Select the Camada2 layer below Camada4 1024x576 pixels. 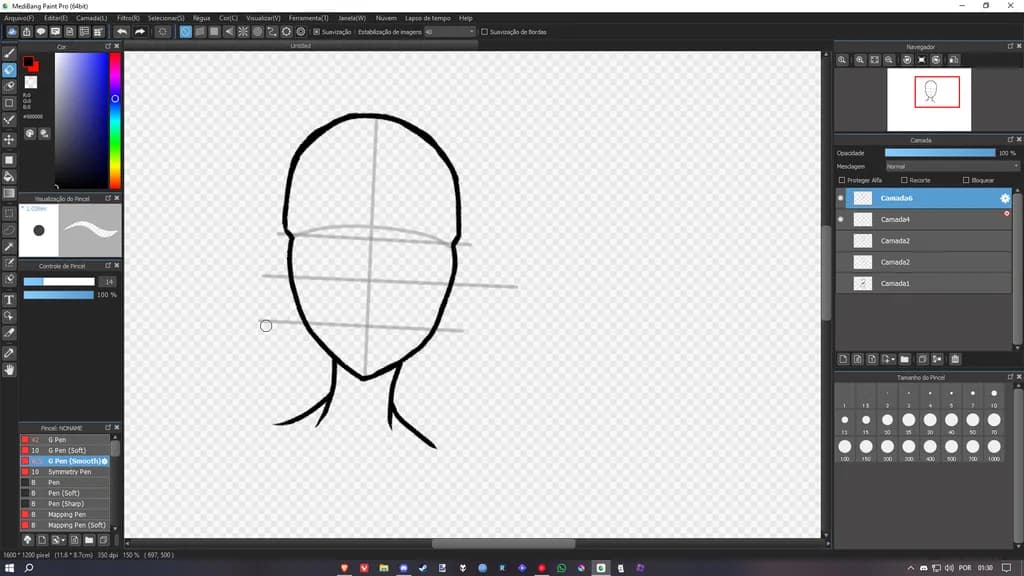[923, 241]
